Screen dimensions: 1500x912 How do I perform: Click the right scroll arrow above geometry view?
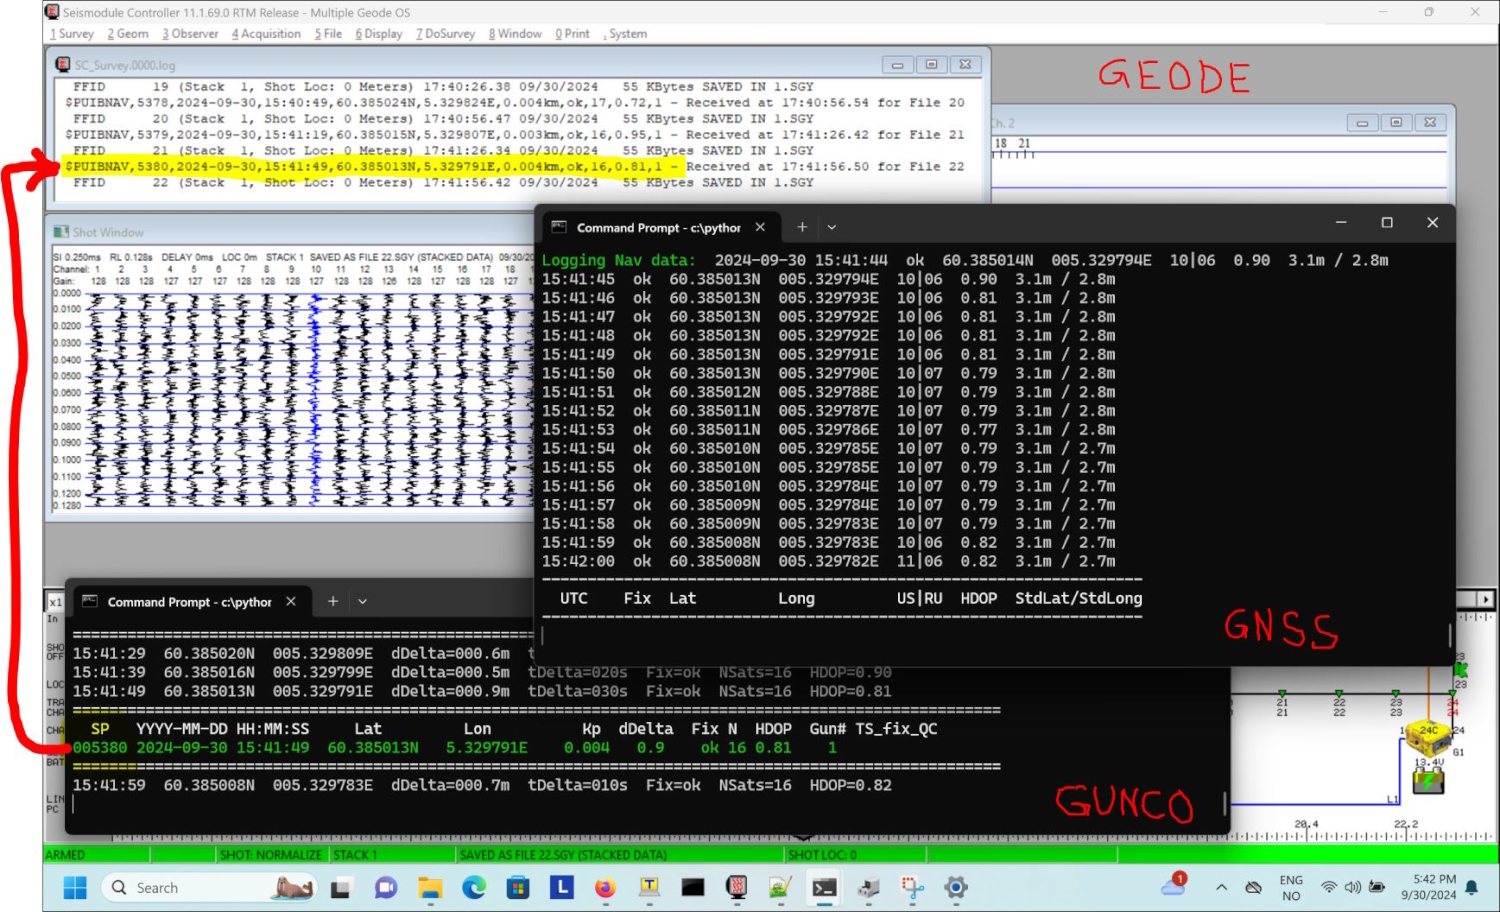1486,599
